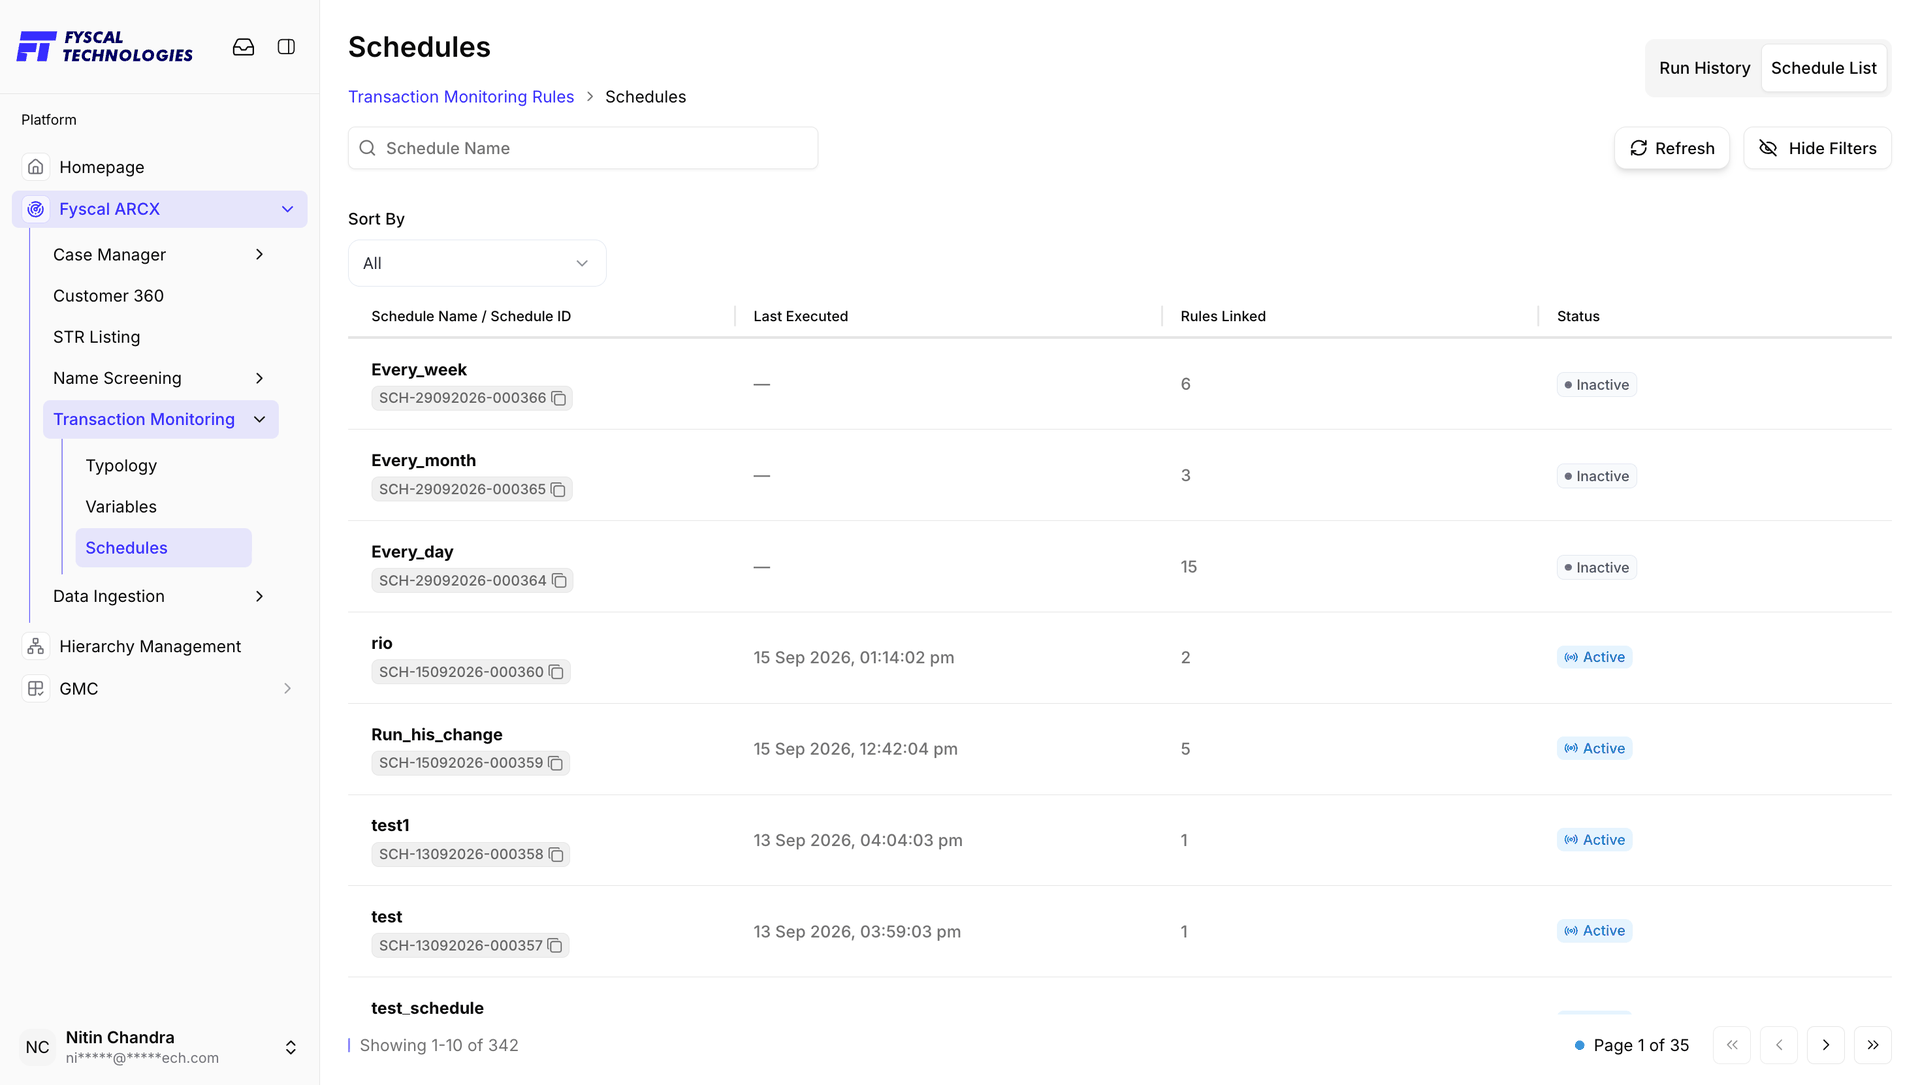Expand Case Manager submenu
Image resolution: width=1920 pixels, height=1085 pixels.
click(x=260, y=255)
